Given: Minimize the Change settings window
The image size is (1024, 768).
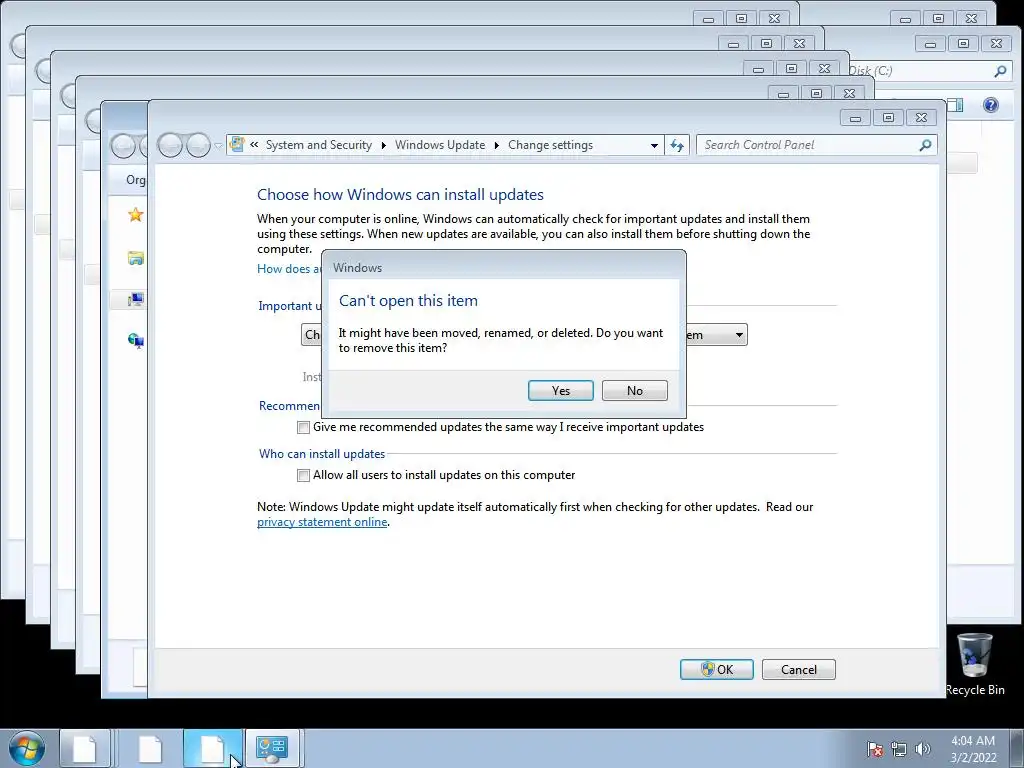Looking at the screenshot, I should pyautogui.click(x=855, y=118).
